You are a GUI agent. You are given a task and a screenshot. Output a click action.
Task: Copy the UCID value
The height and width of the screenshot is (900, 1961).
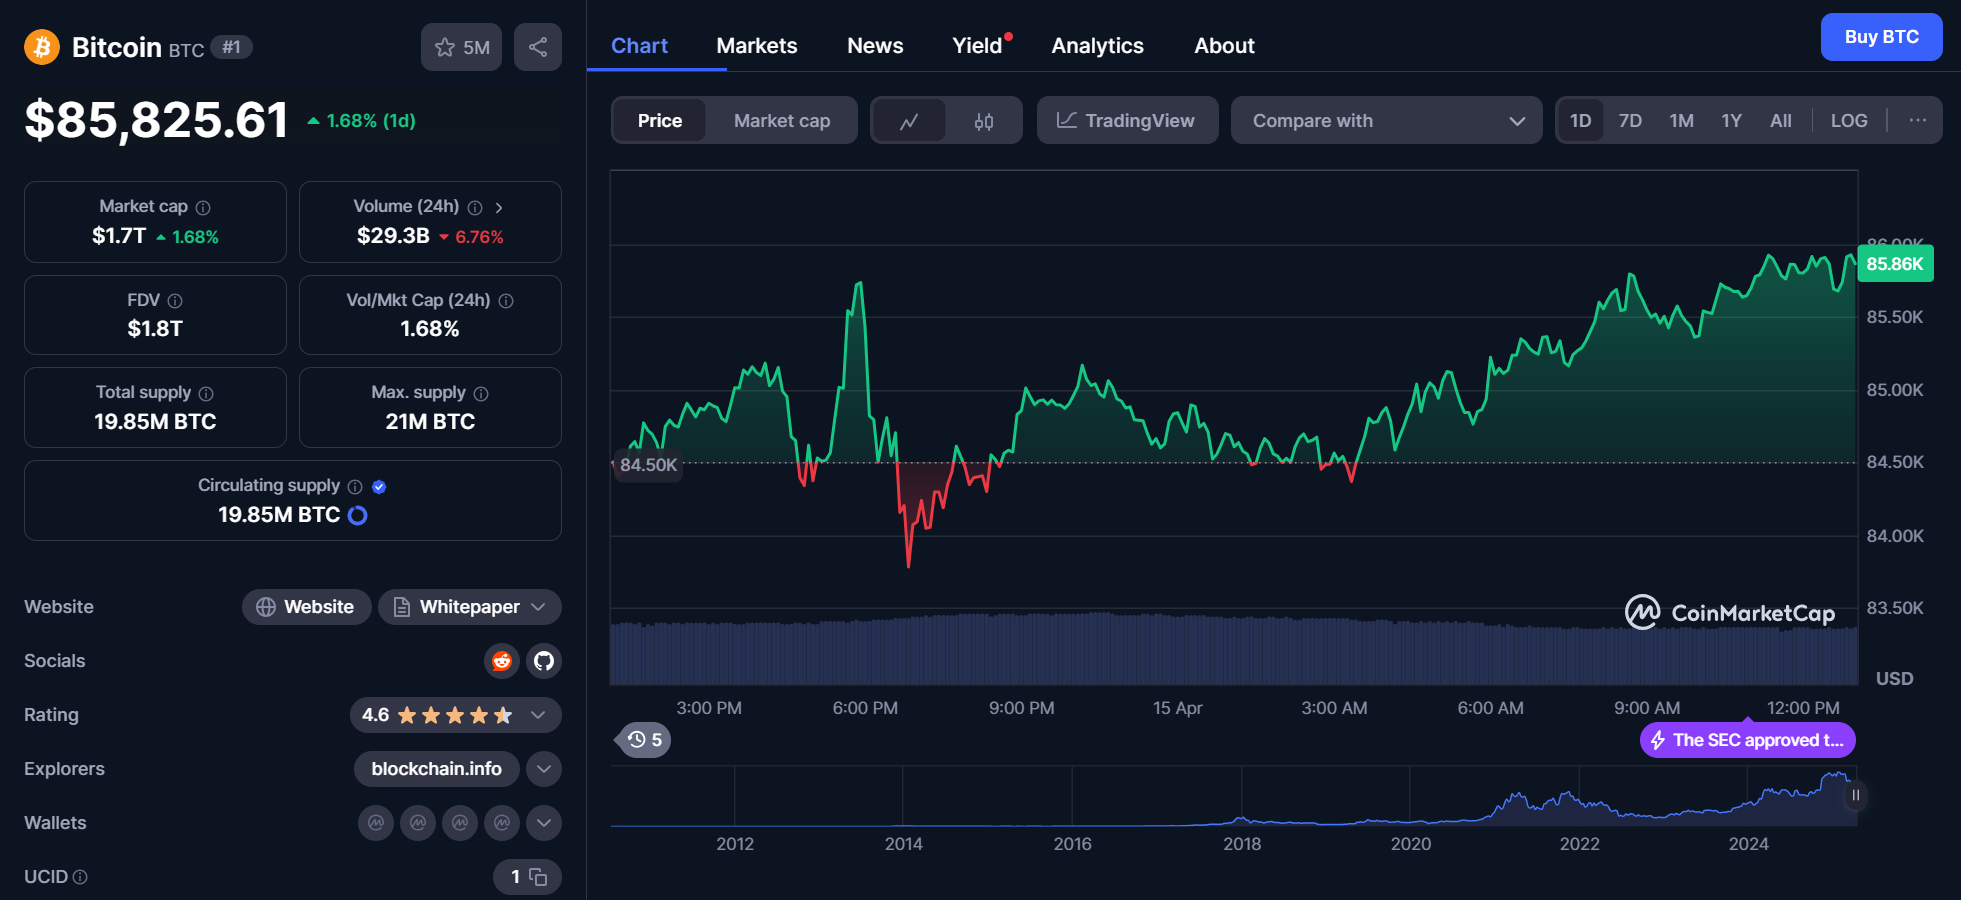pyautogui.click(x=538, y=877)
